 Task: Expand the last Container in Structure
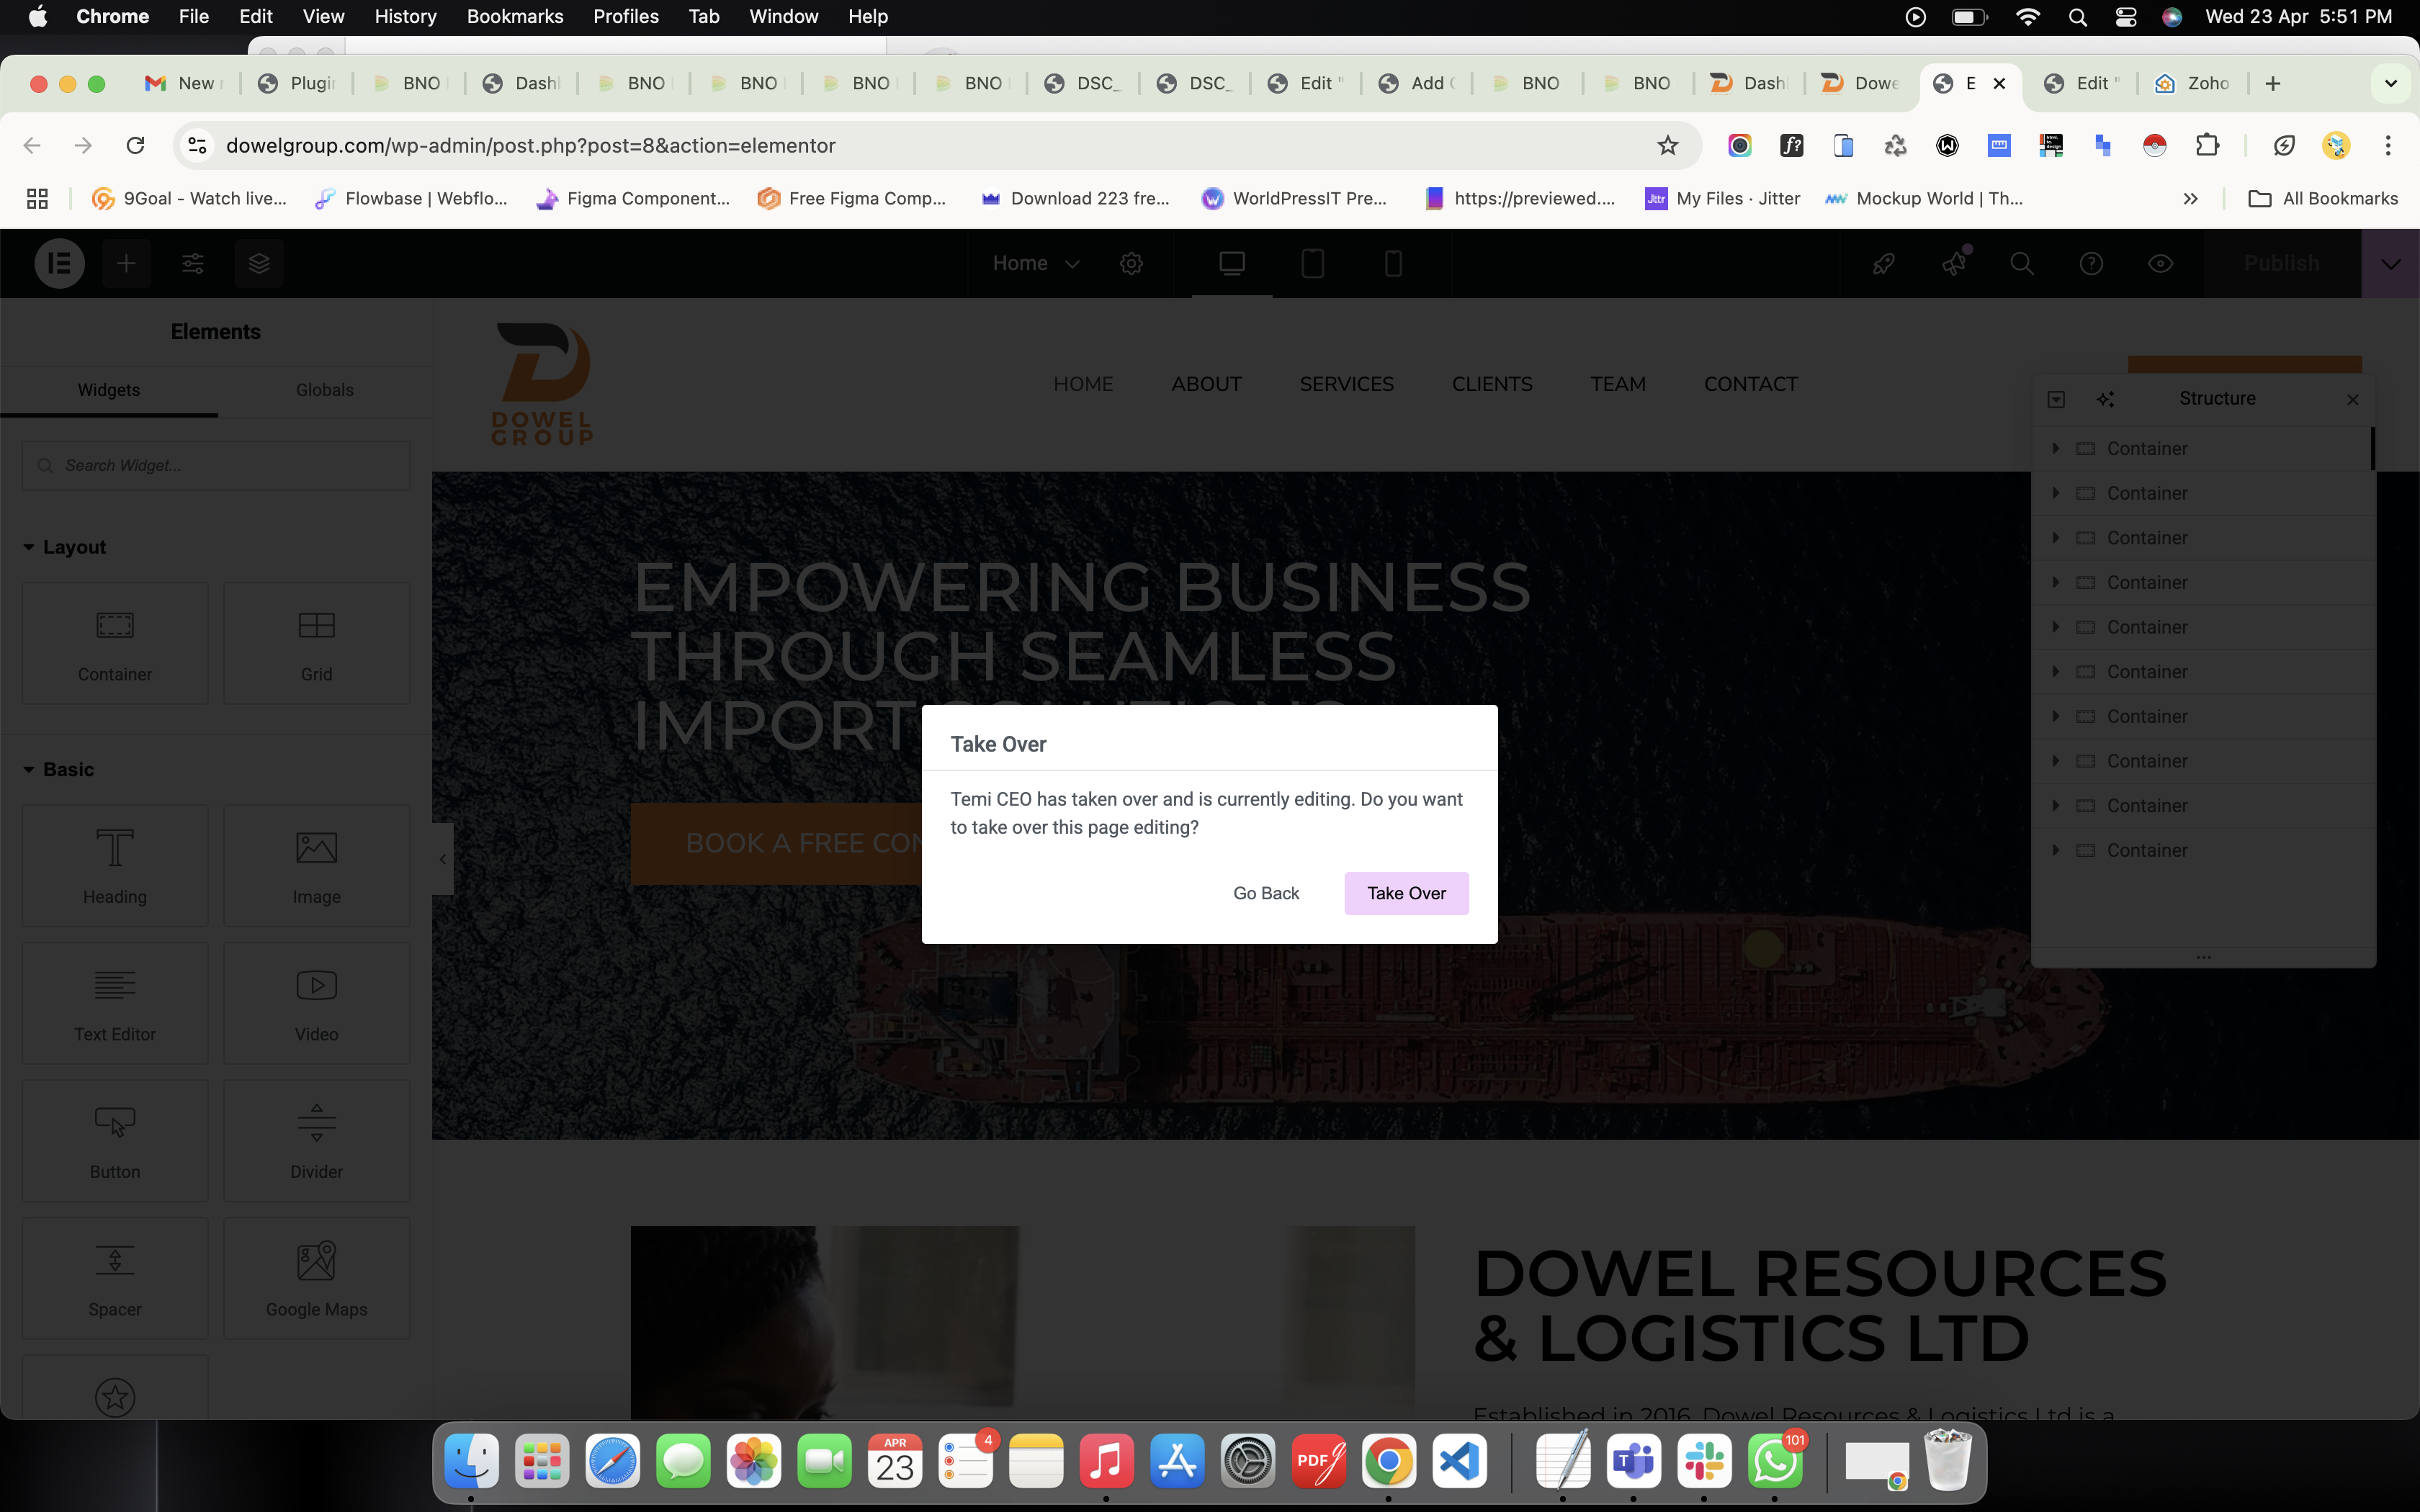[x=2056, y=850]
